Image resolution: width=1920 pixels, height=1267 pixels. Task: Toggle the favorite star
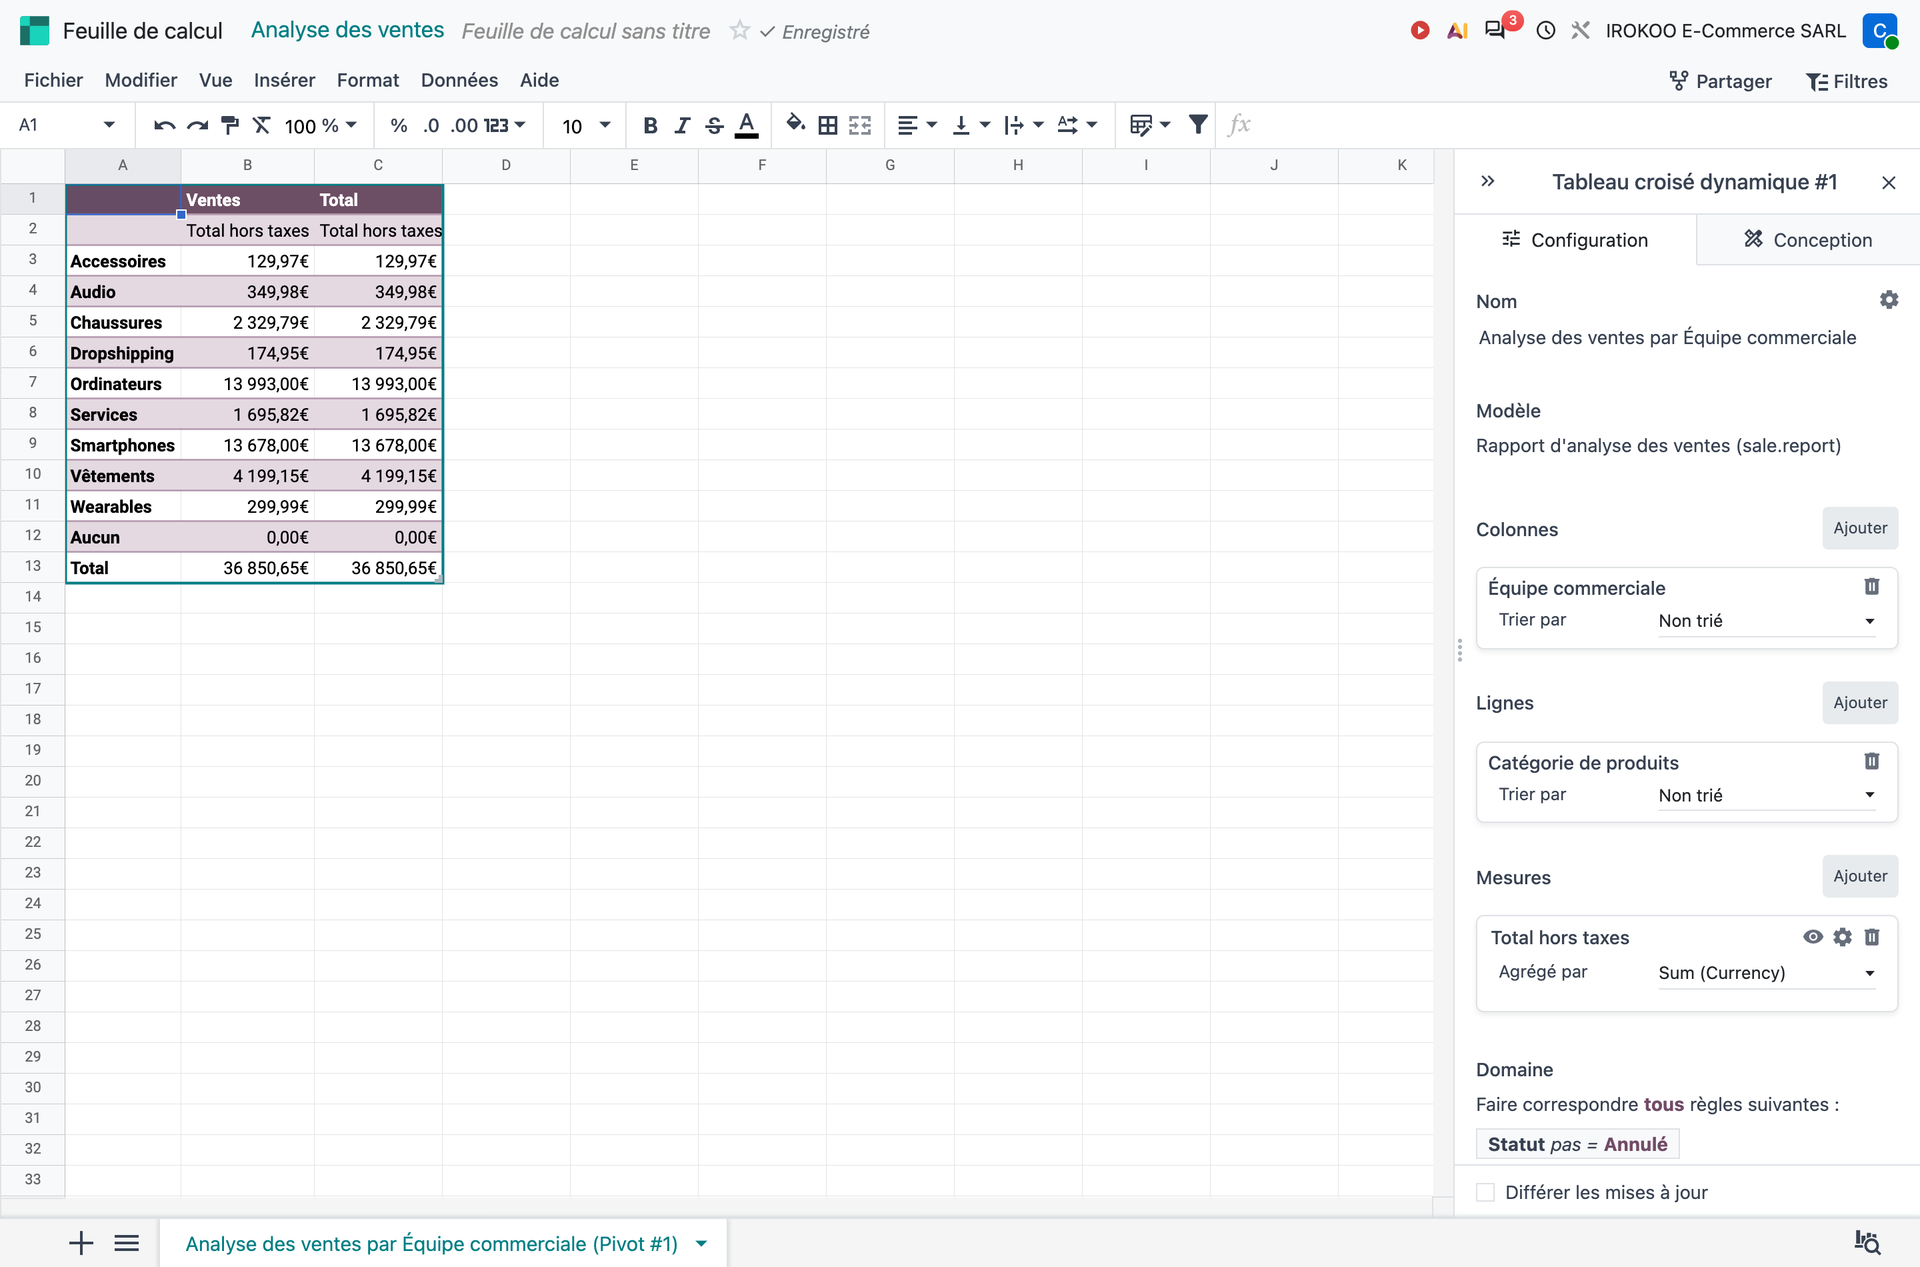(x=739, y=30)
